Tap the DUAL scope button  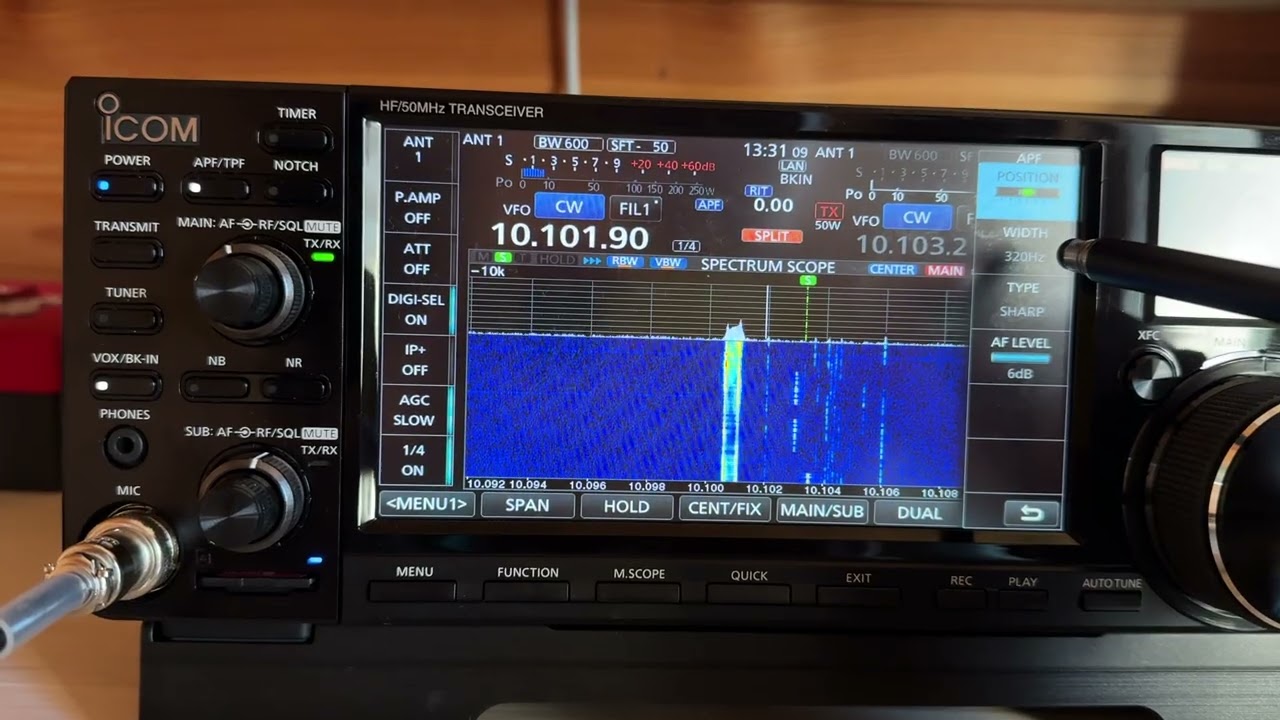click(918, 513)
